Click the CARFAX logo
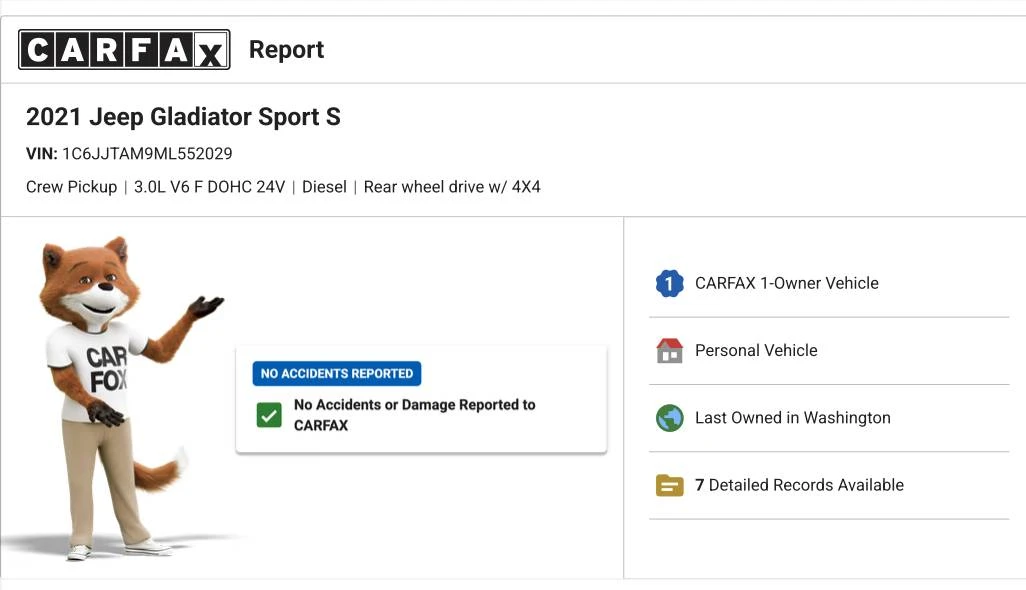Screen dimensions: 1026x590 click(124, 50)
